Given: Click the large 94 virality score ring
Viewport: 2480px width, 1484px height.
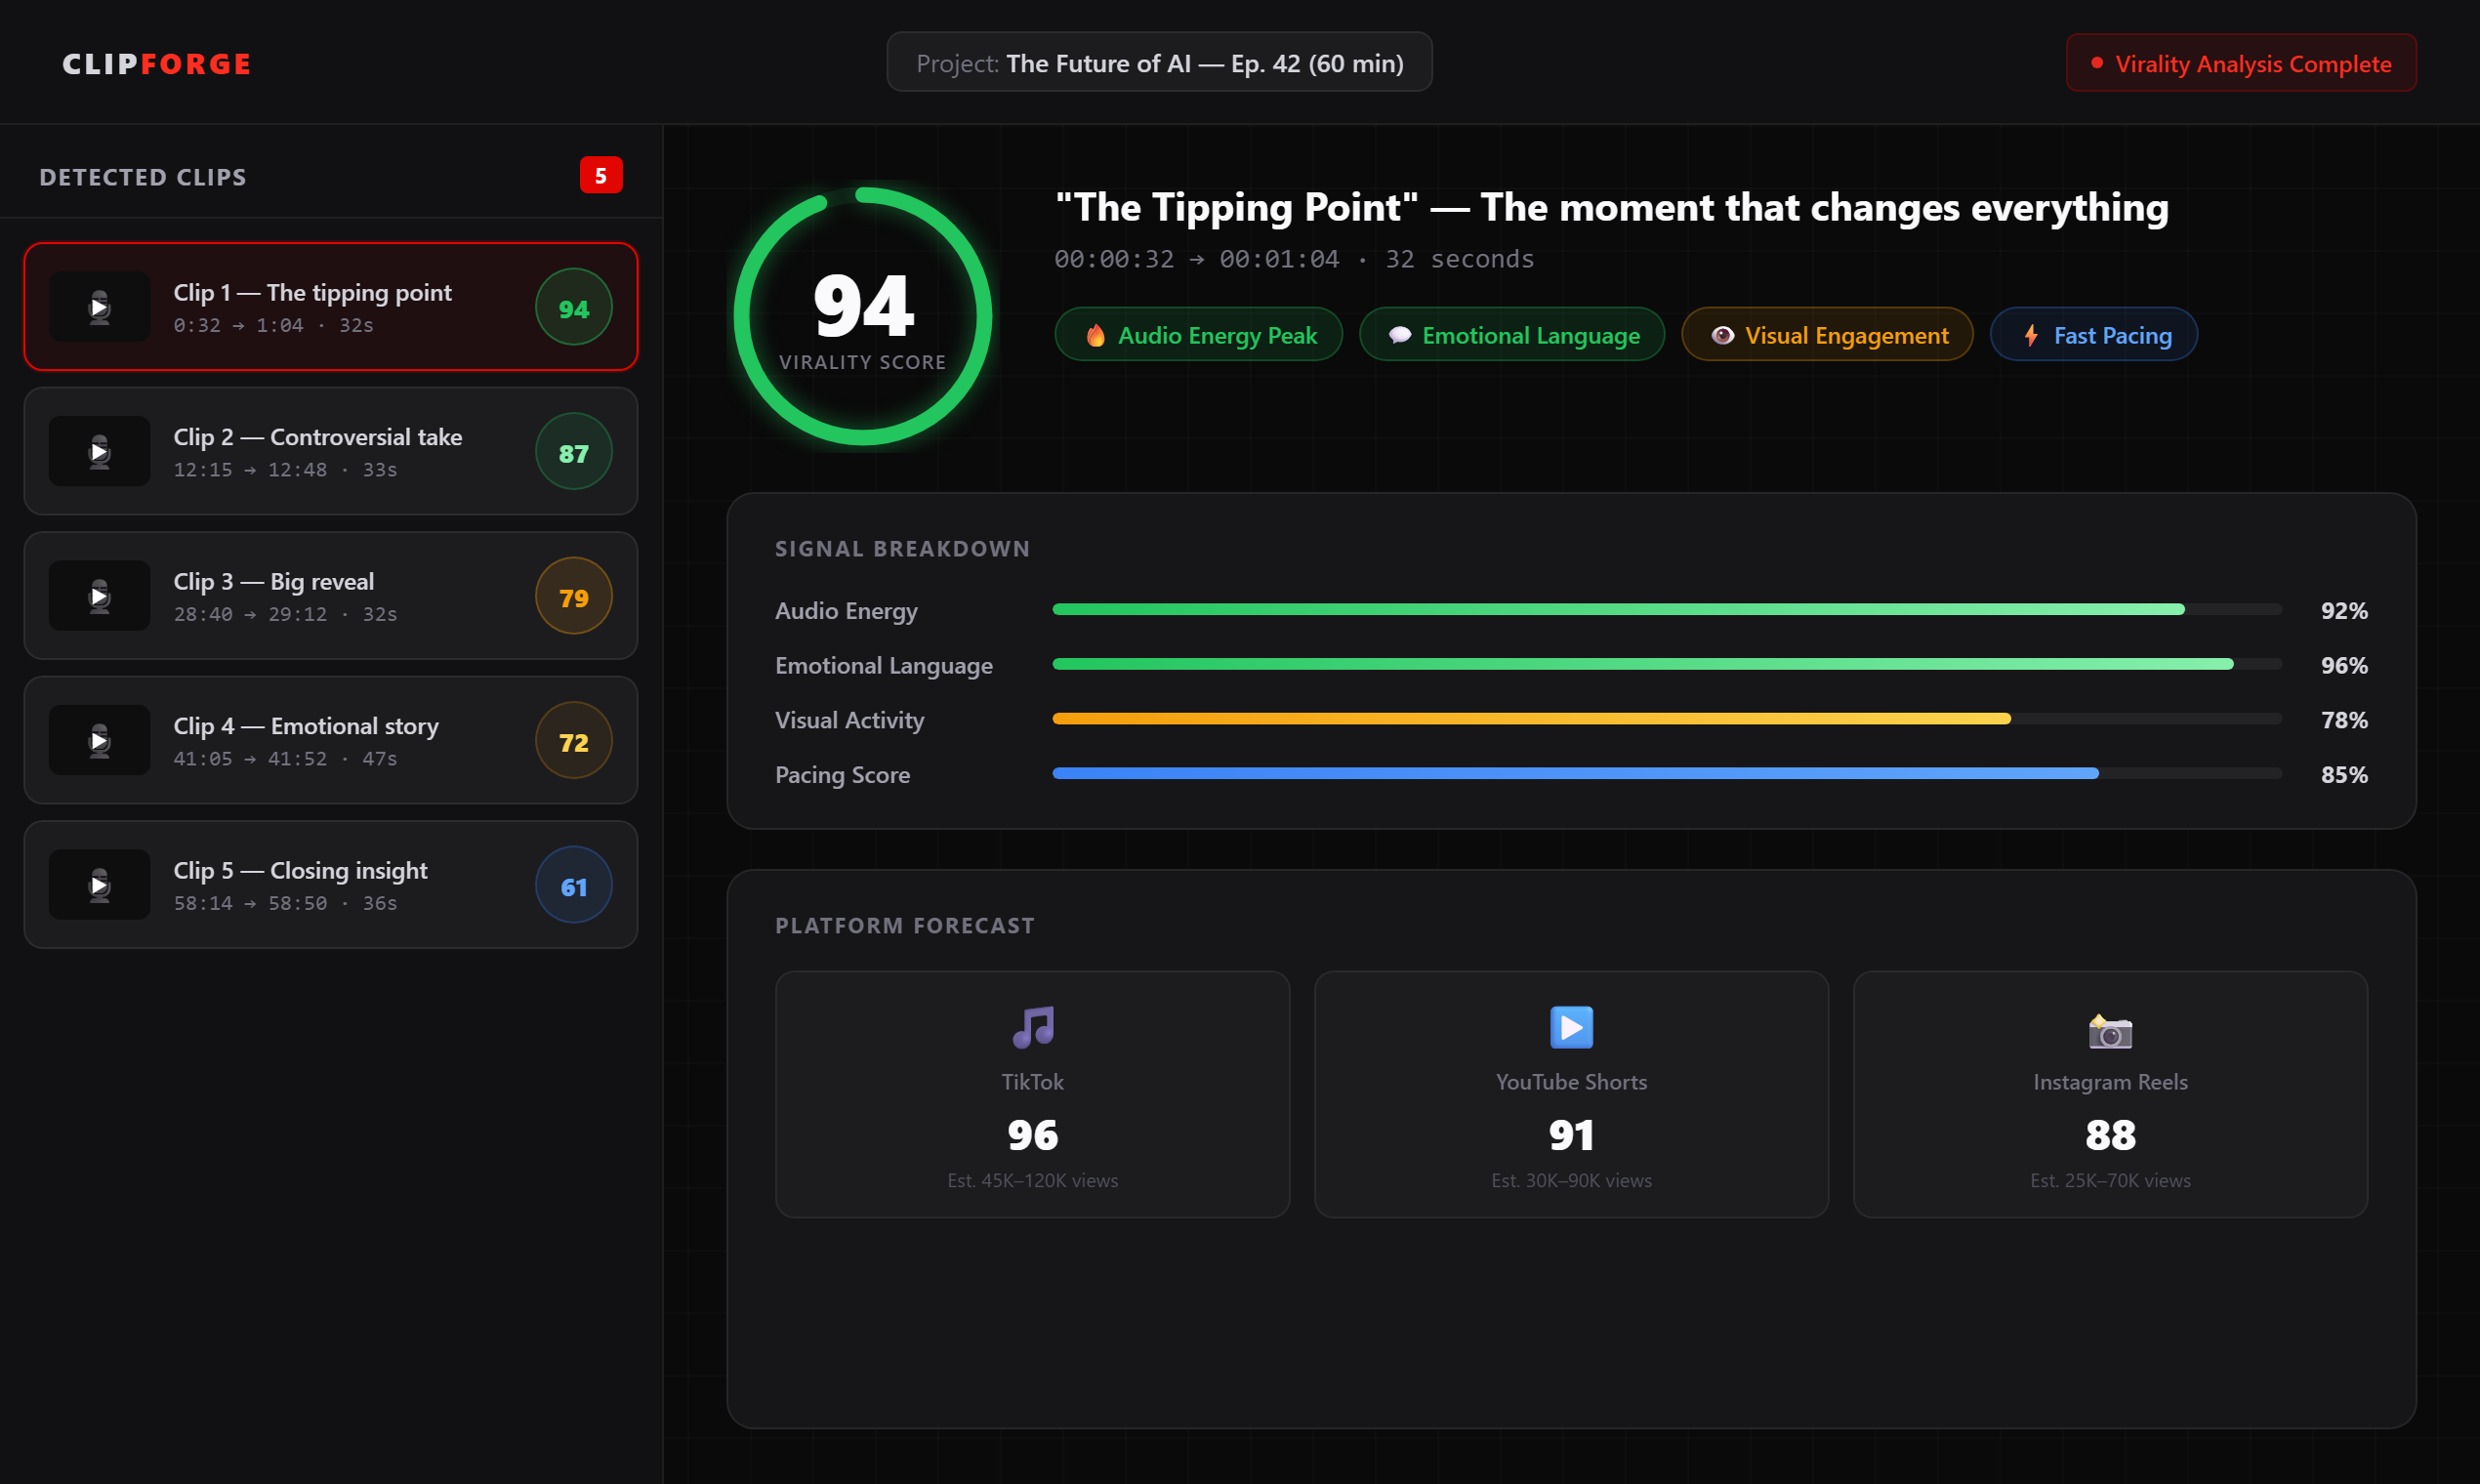Looking at the screenshot, I should click(x=862, y=316).
